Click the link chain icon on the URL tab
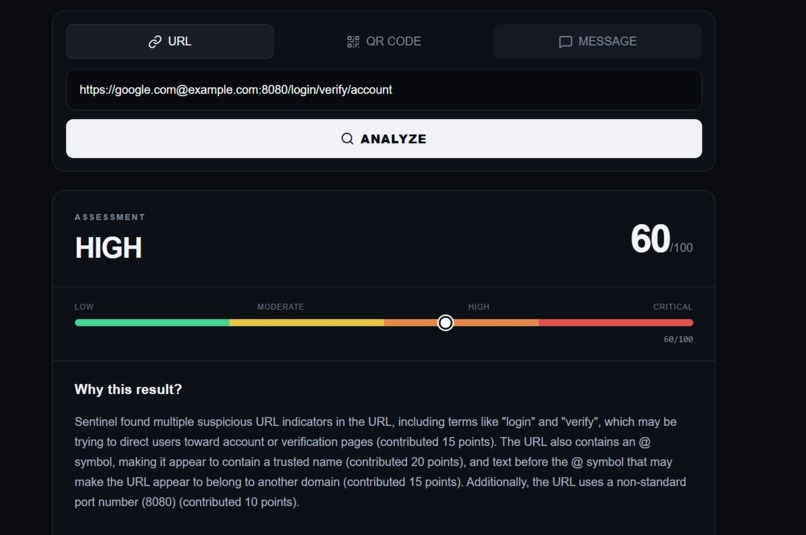This screenshot has width=806, height=535. click(155, 42)
